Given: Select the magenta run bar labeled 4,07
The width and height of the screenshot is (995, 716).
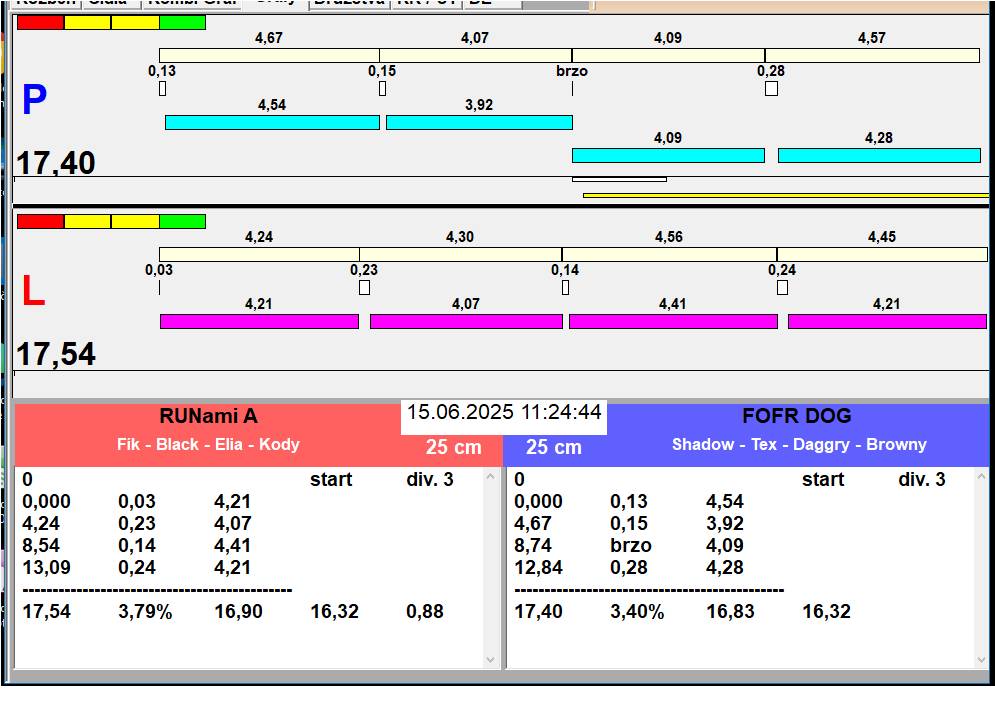Looking at the screenshot, I should click(x=466, y=321).
